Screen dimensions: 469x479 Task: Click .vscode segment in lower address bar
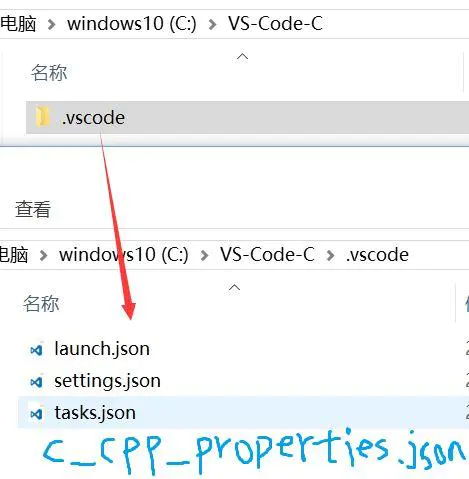coord(377,255)
